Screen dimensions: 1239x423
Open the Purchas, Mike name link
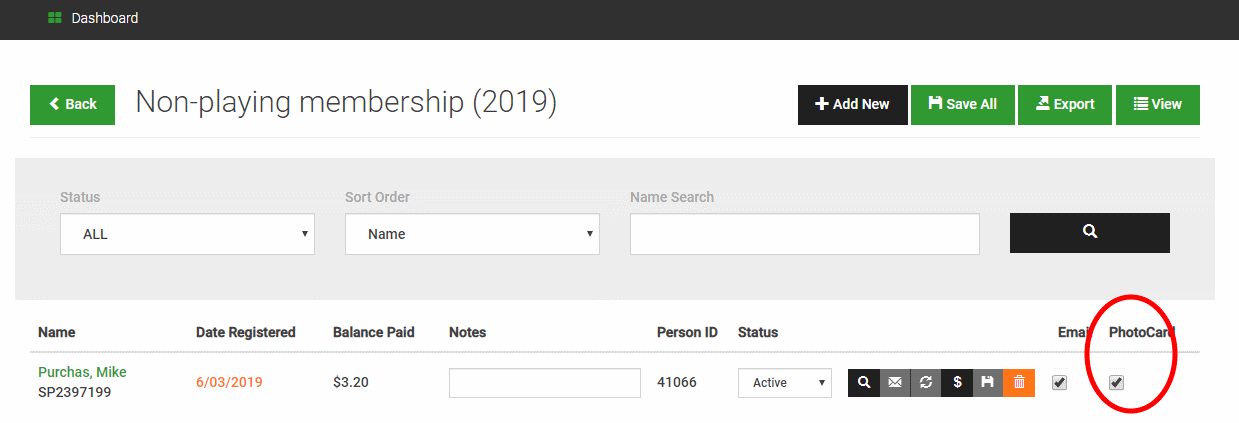coord(82,373)
